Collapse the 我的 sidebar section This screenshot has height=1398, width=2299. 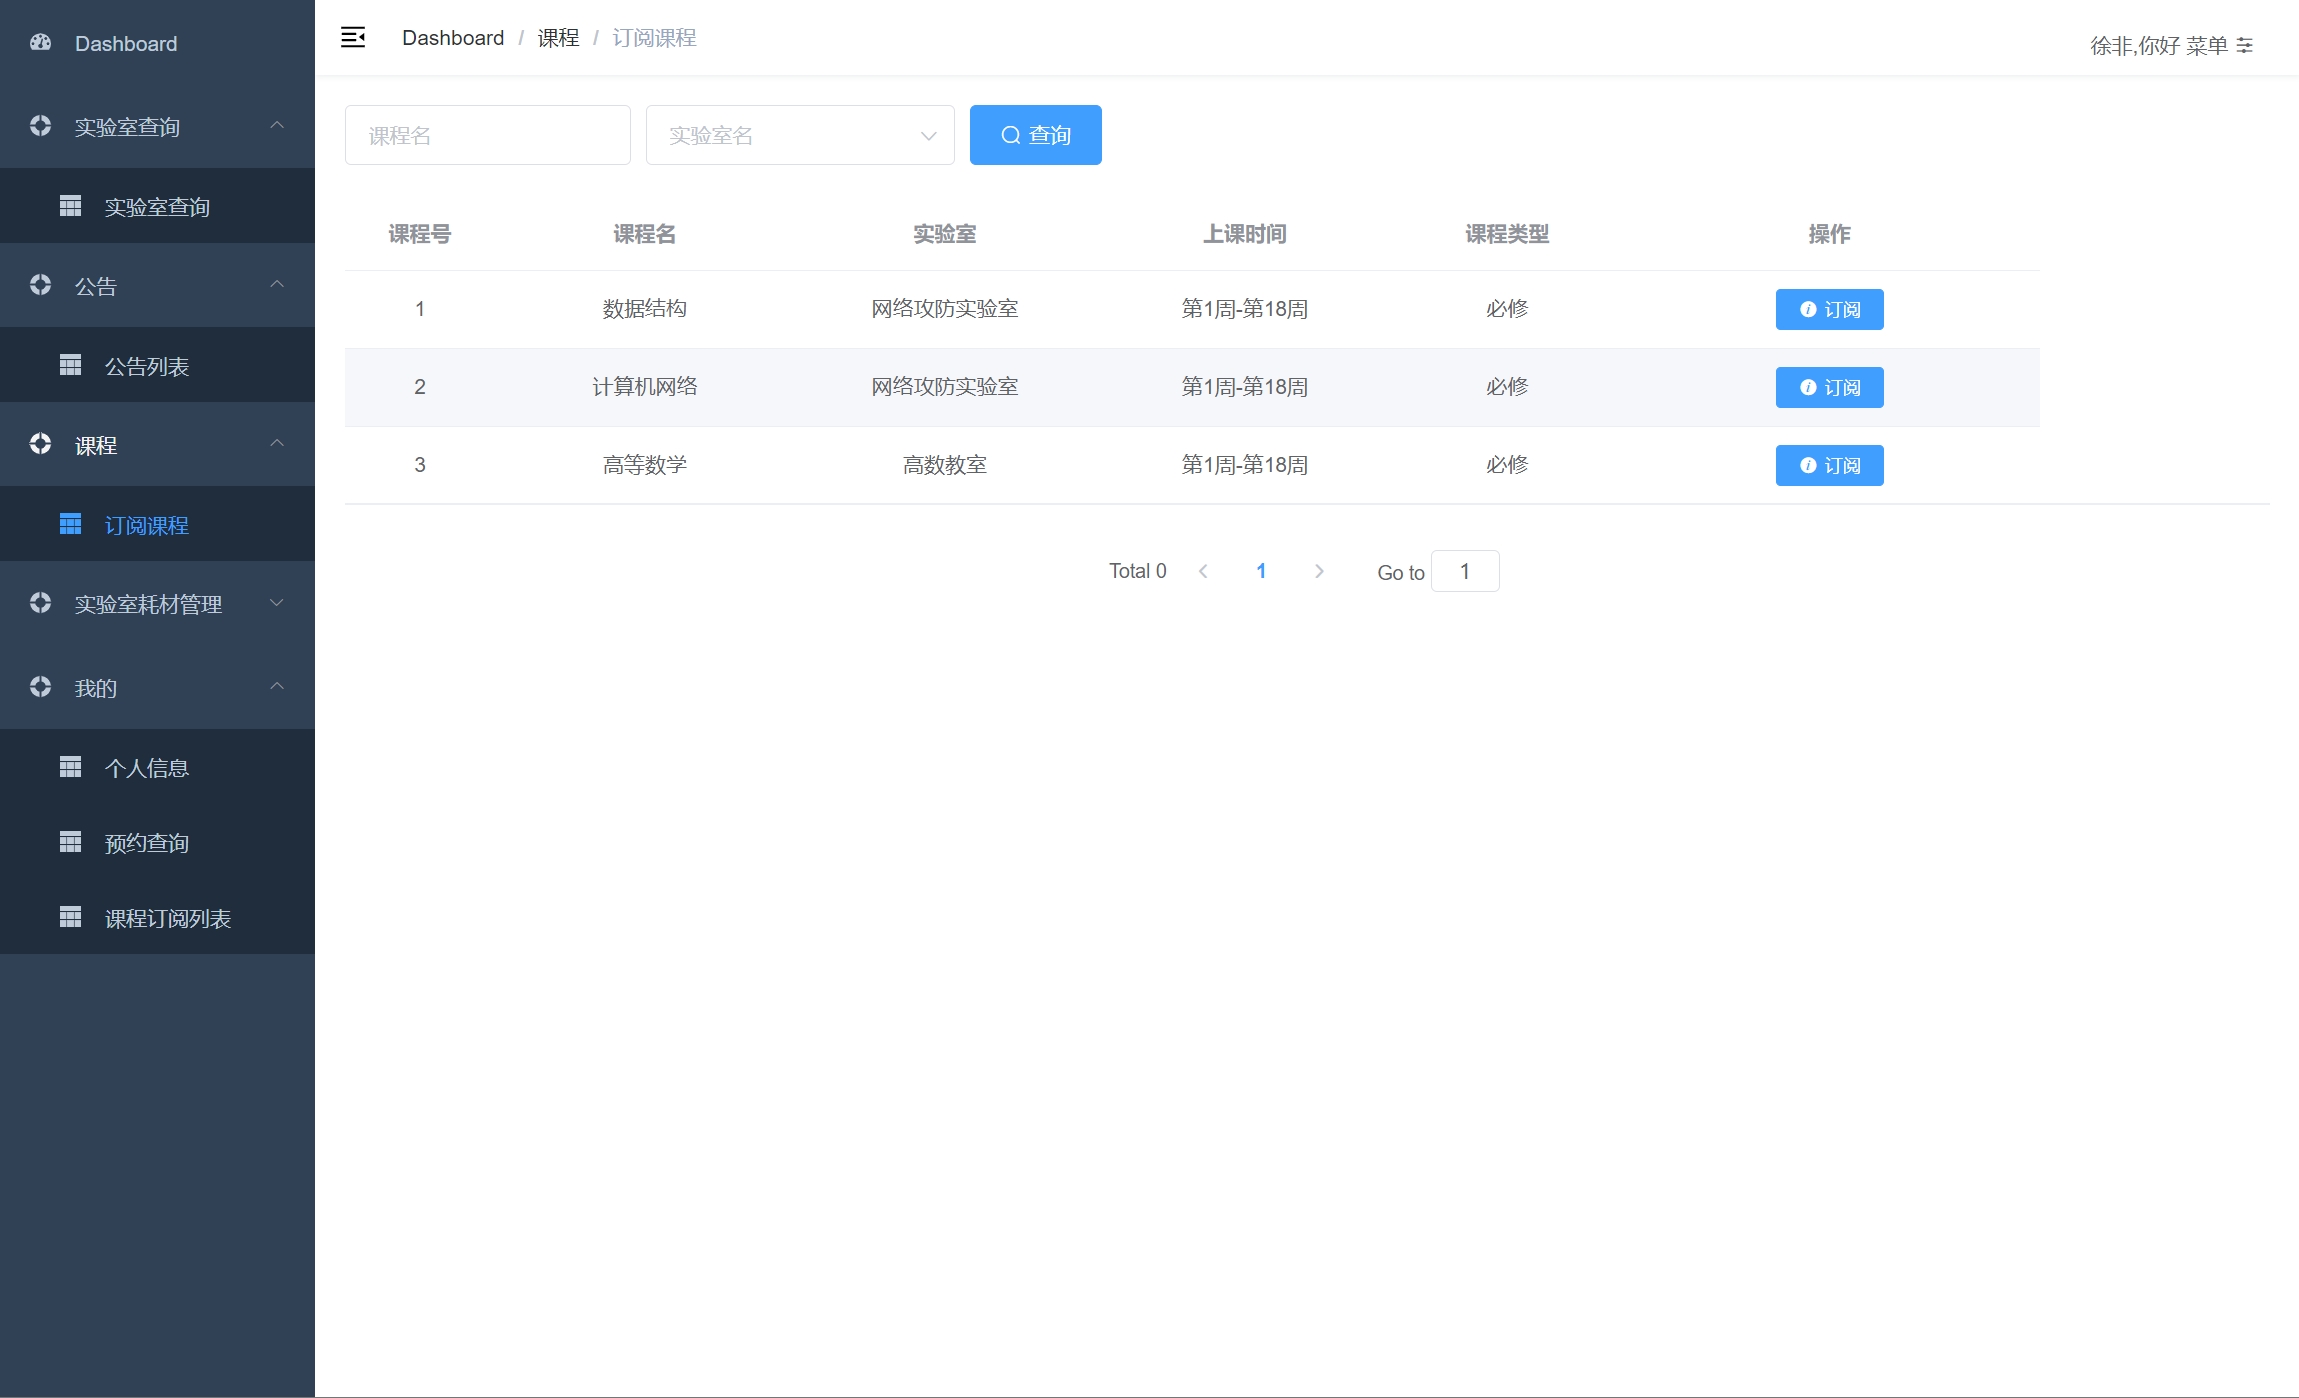tap(277, 687)
